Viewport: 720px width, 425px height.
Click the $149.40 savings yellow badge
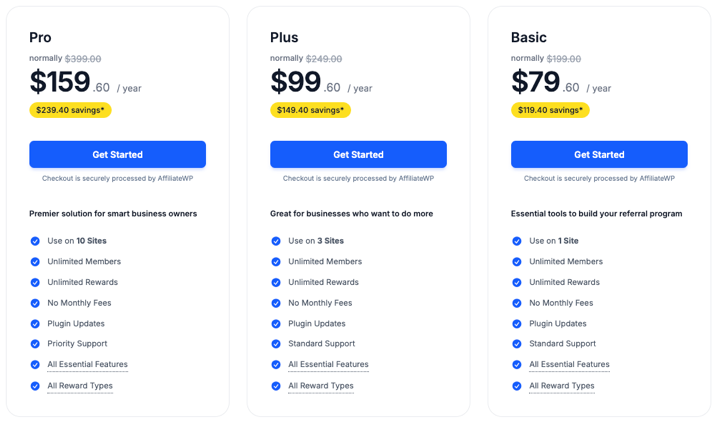pyautogui.click(x=310, y=110)
